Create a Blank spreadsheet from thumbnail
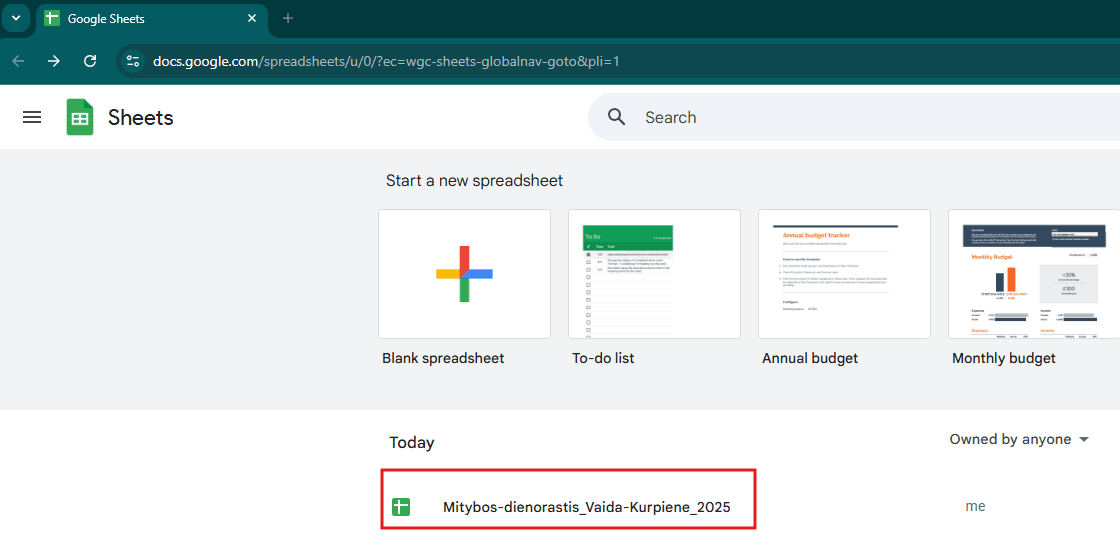 (x=464, y=274)
